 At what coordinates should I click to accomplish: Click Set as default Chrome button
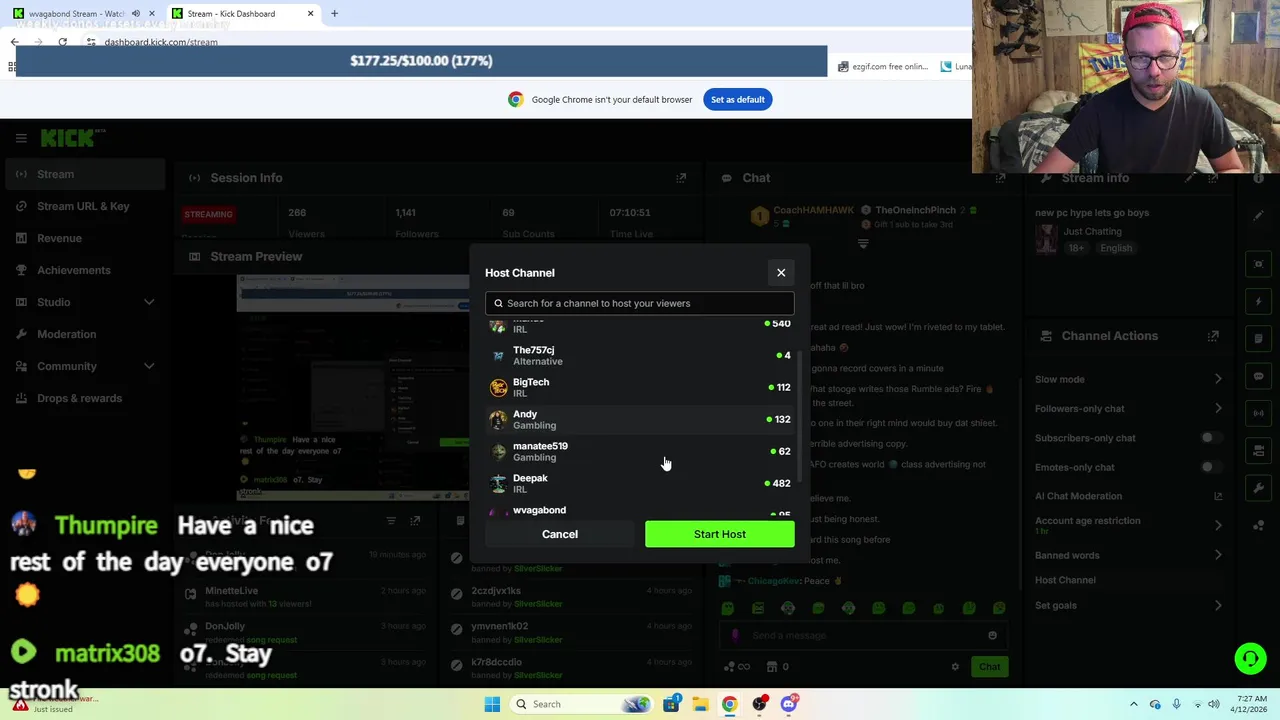[737, 99]
